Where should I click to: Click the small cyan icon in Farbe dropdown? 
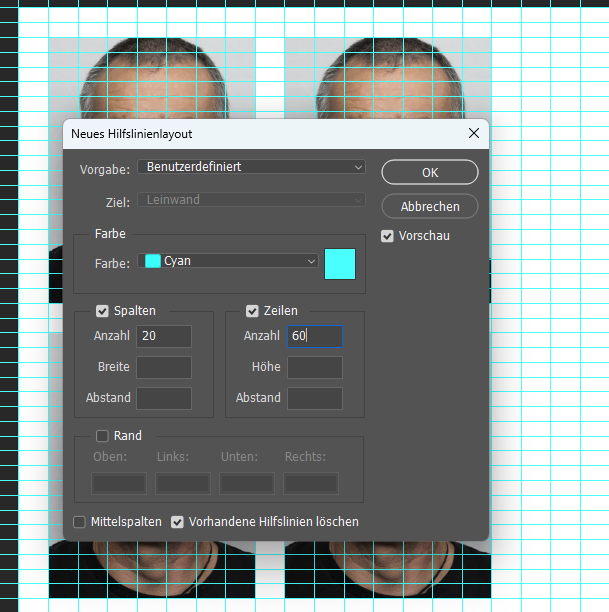coord(153,261)
